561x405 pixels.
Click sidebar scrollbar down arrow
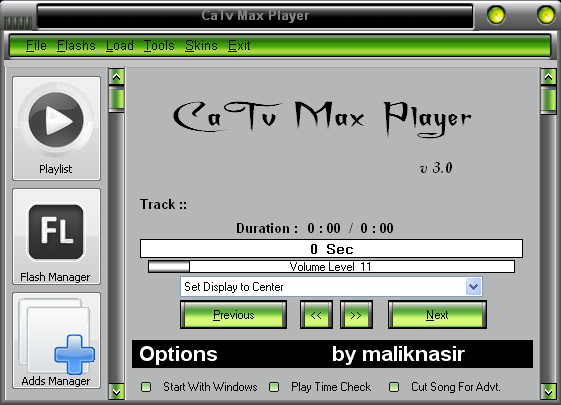coord(117,391)
